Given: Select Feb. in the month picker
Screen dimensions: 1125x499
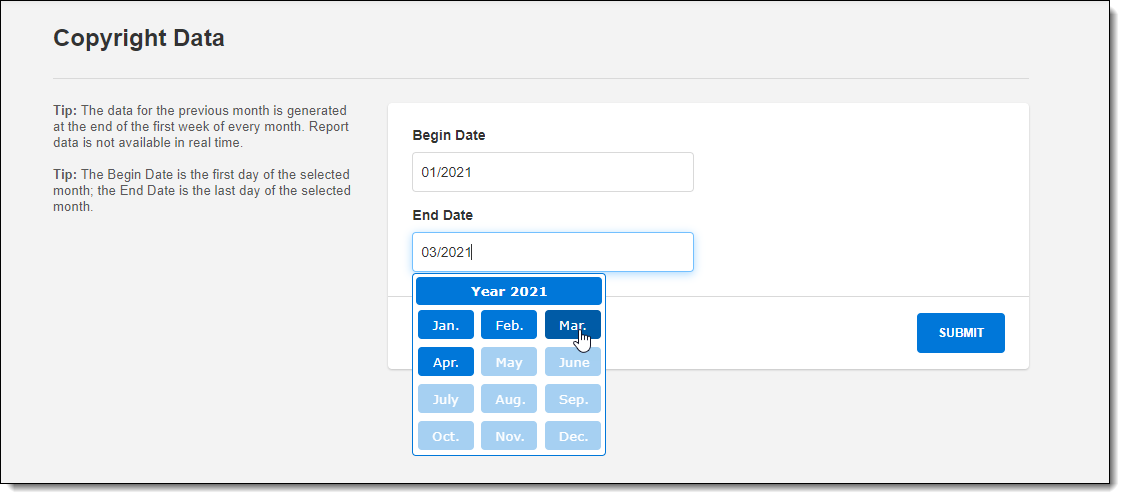Looking at the screenshot, I should tap(509, 325).
